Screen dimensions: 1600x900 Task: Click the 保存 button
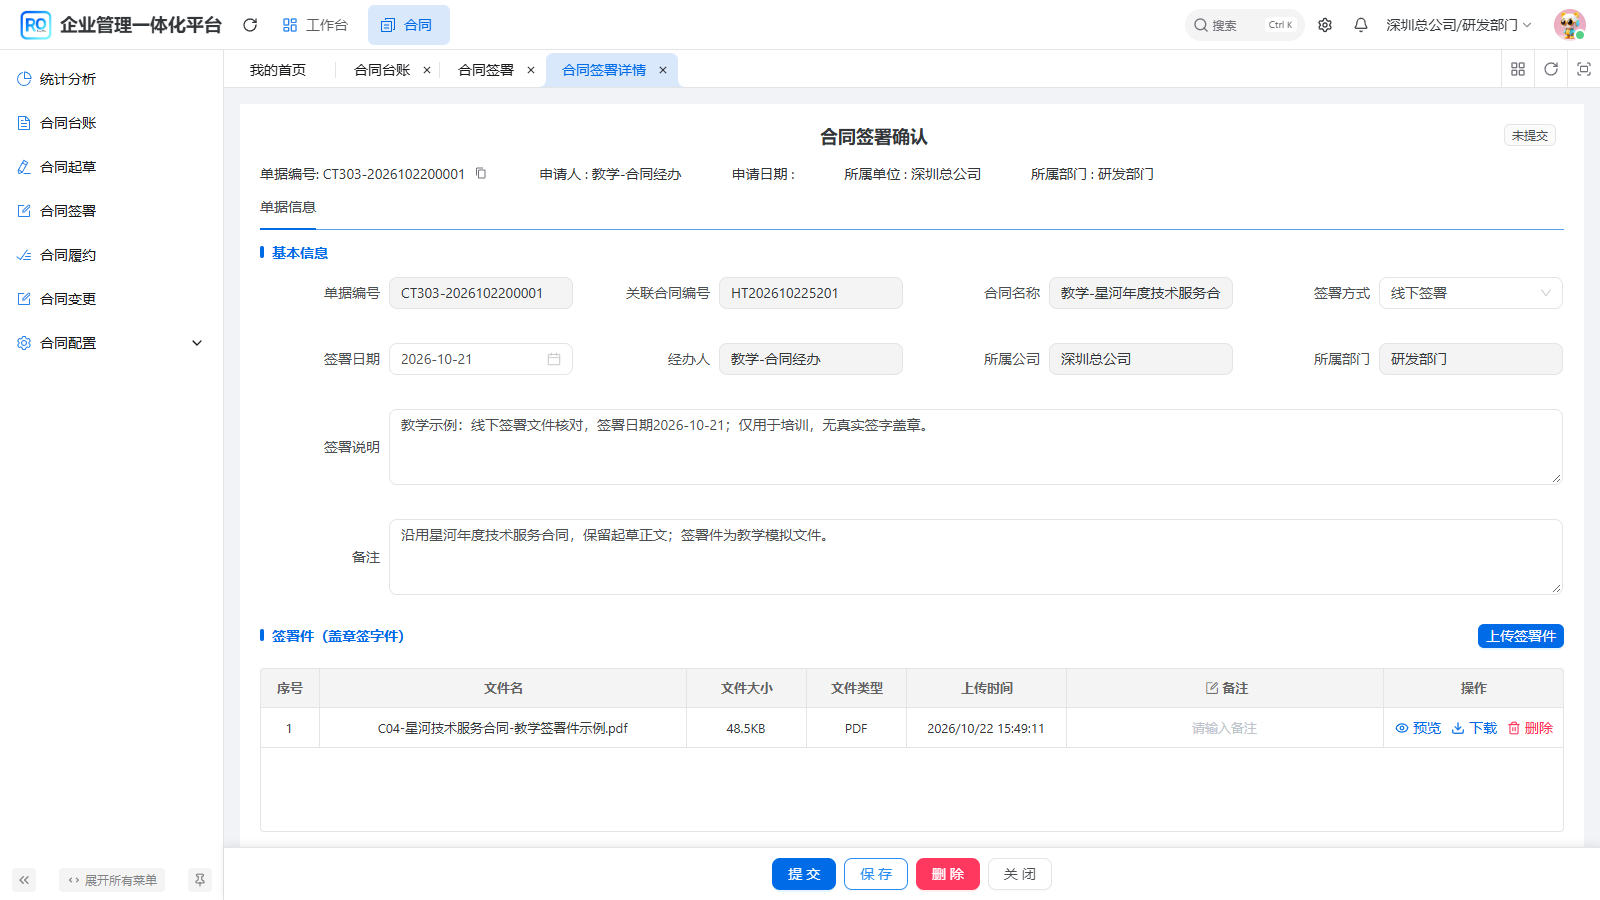[x=876, y=874]
